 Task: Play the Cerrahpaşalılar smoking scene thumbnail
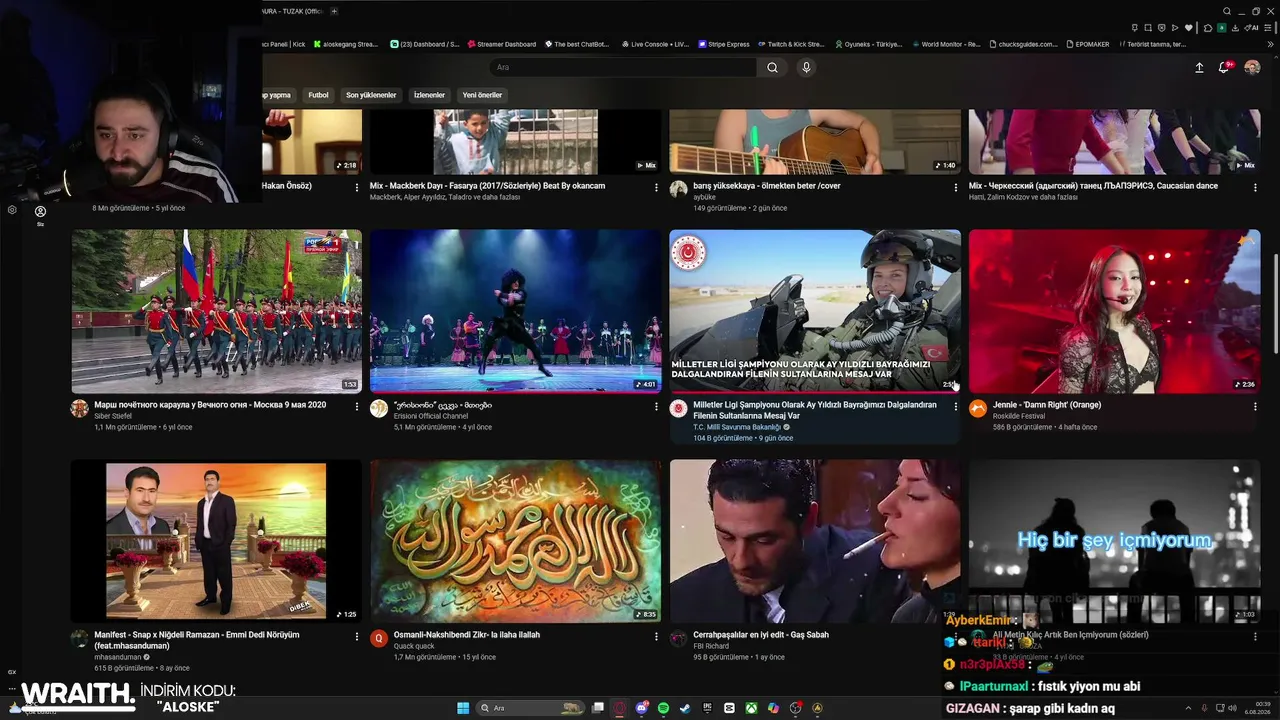[x=815, y=541]
